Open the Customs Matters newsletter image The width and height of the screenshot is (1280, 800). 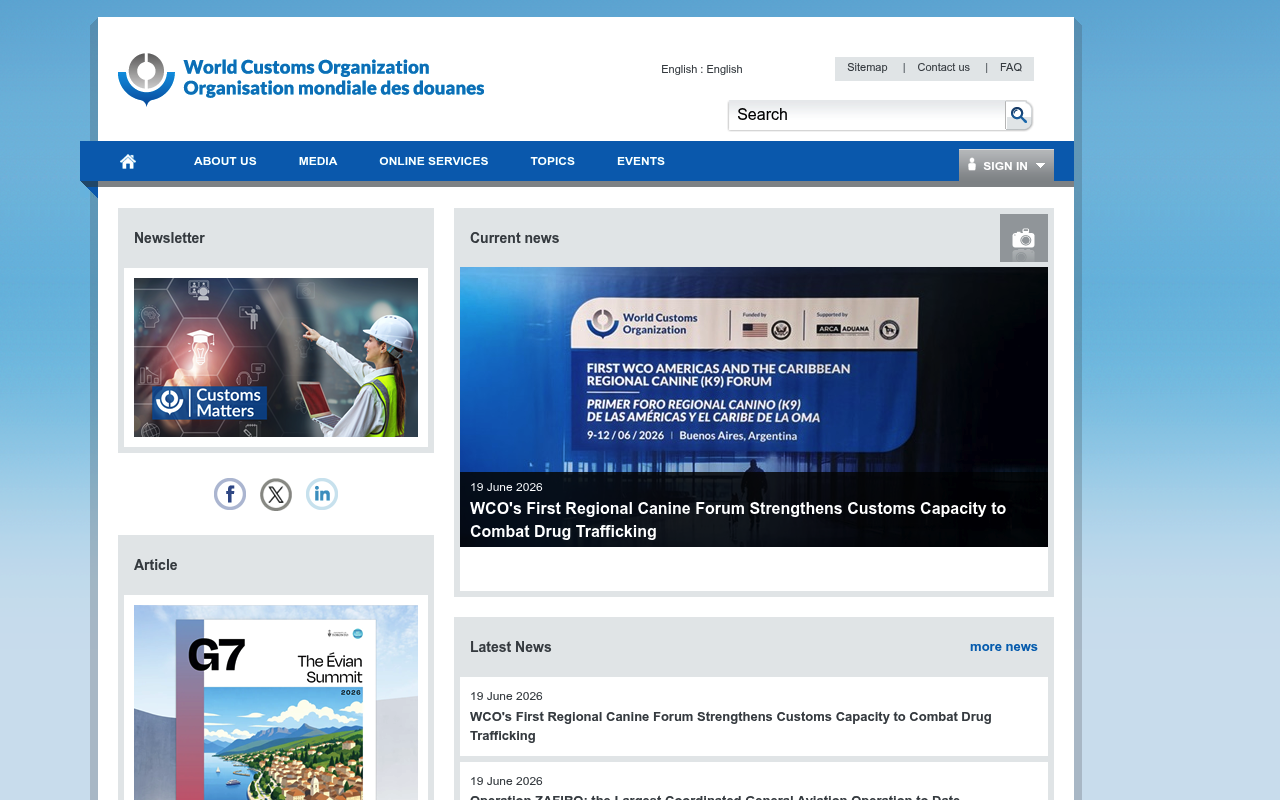(276, 357)
